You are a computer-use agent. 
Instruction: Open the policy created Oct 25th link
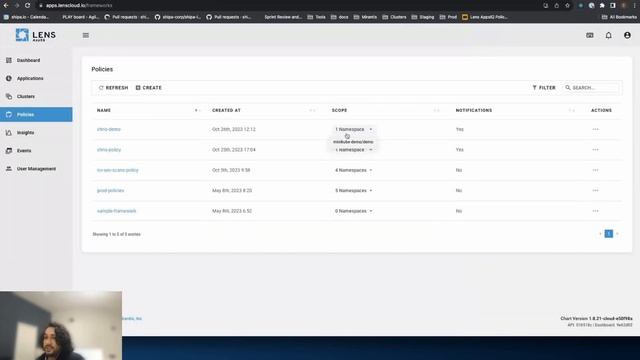click(109, 149)
